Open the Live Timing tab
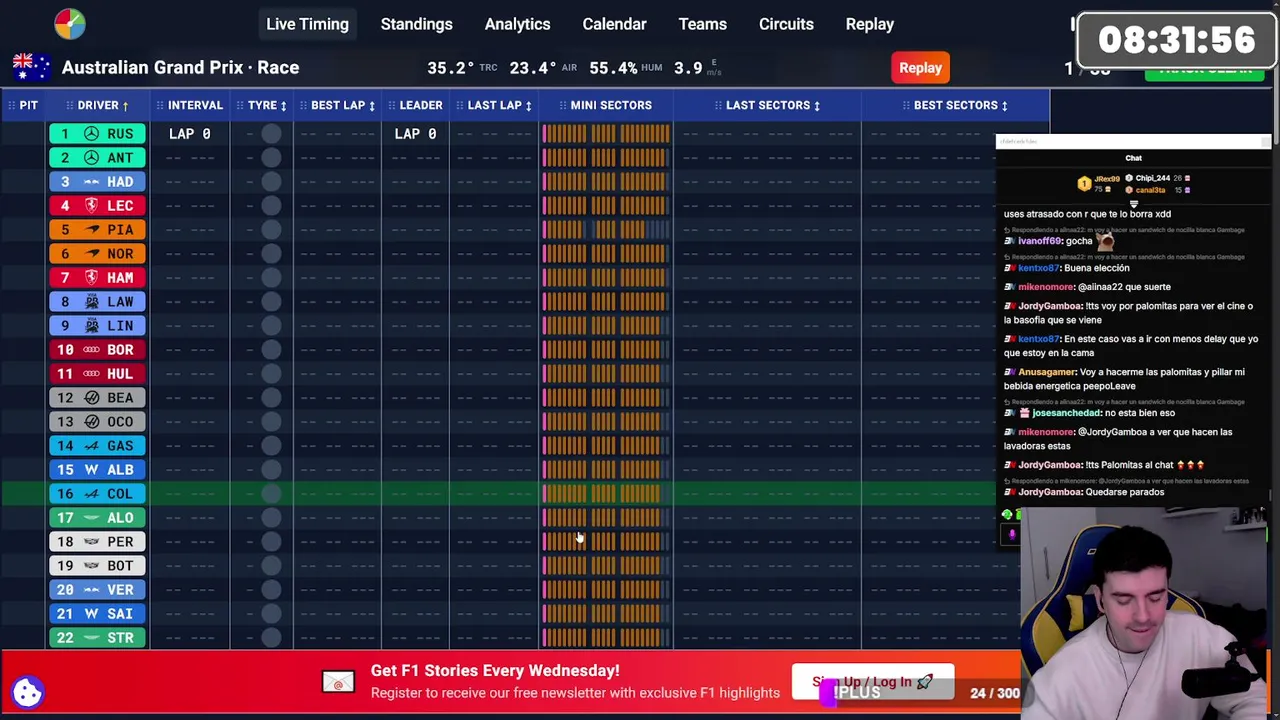Viewport: 1280px width, 720px height. [307, 24]
